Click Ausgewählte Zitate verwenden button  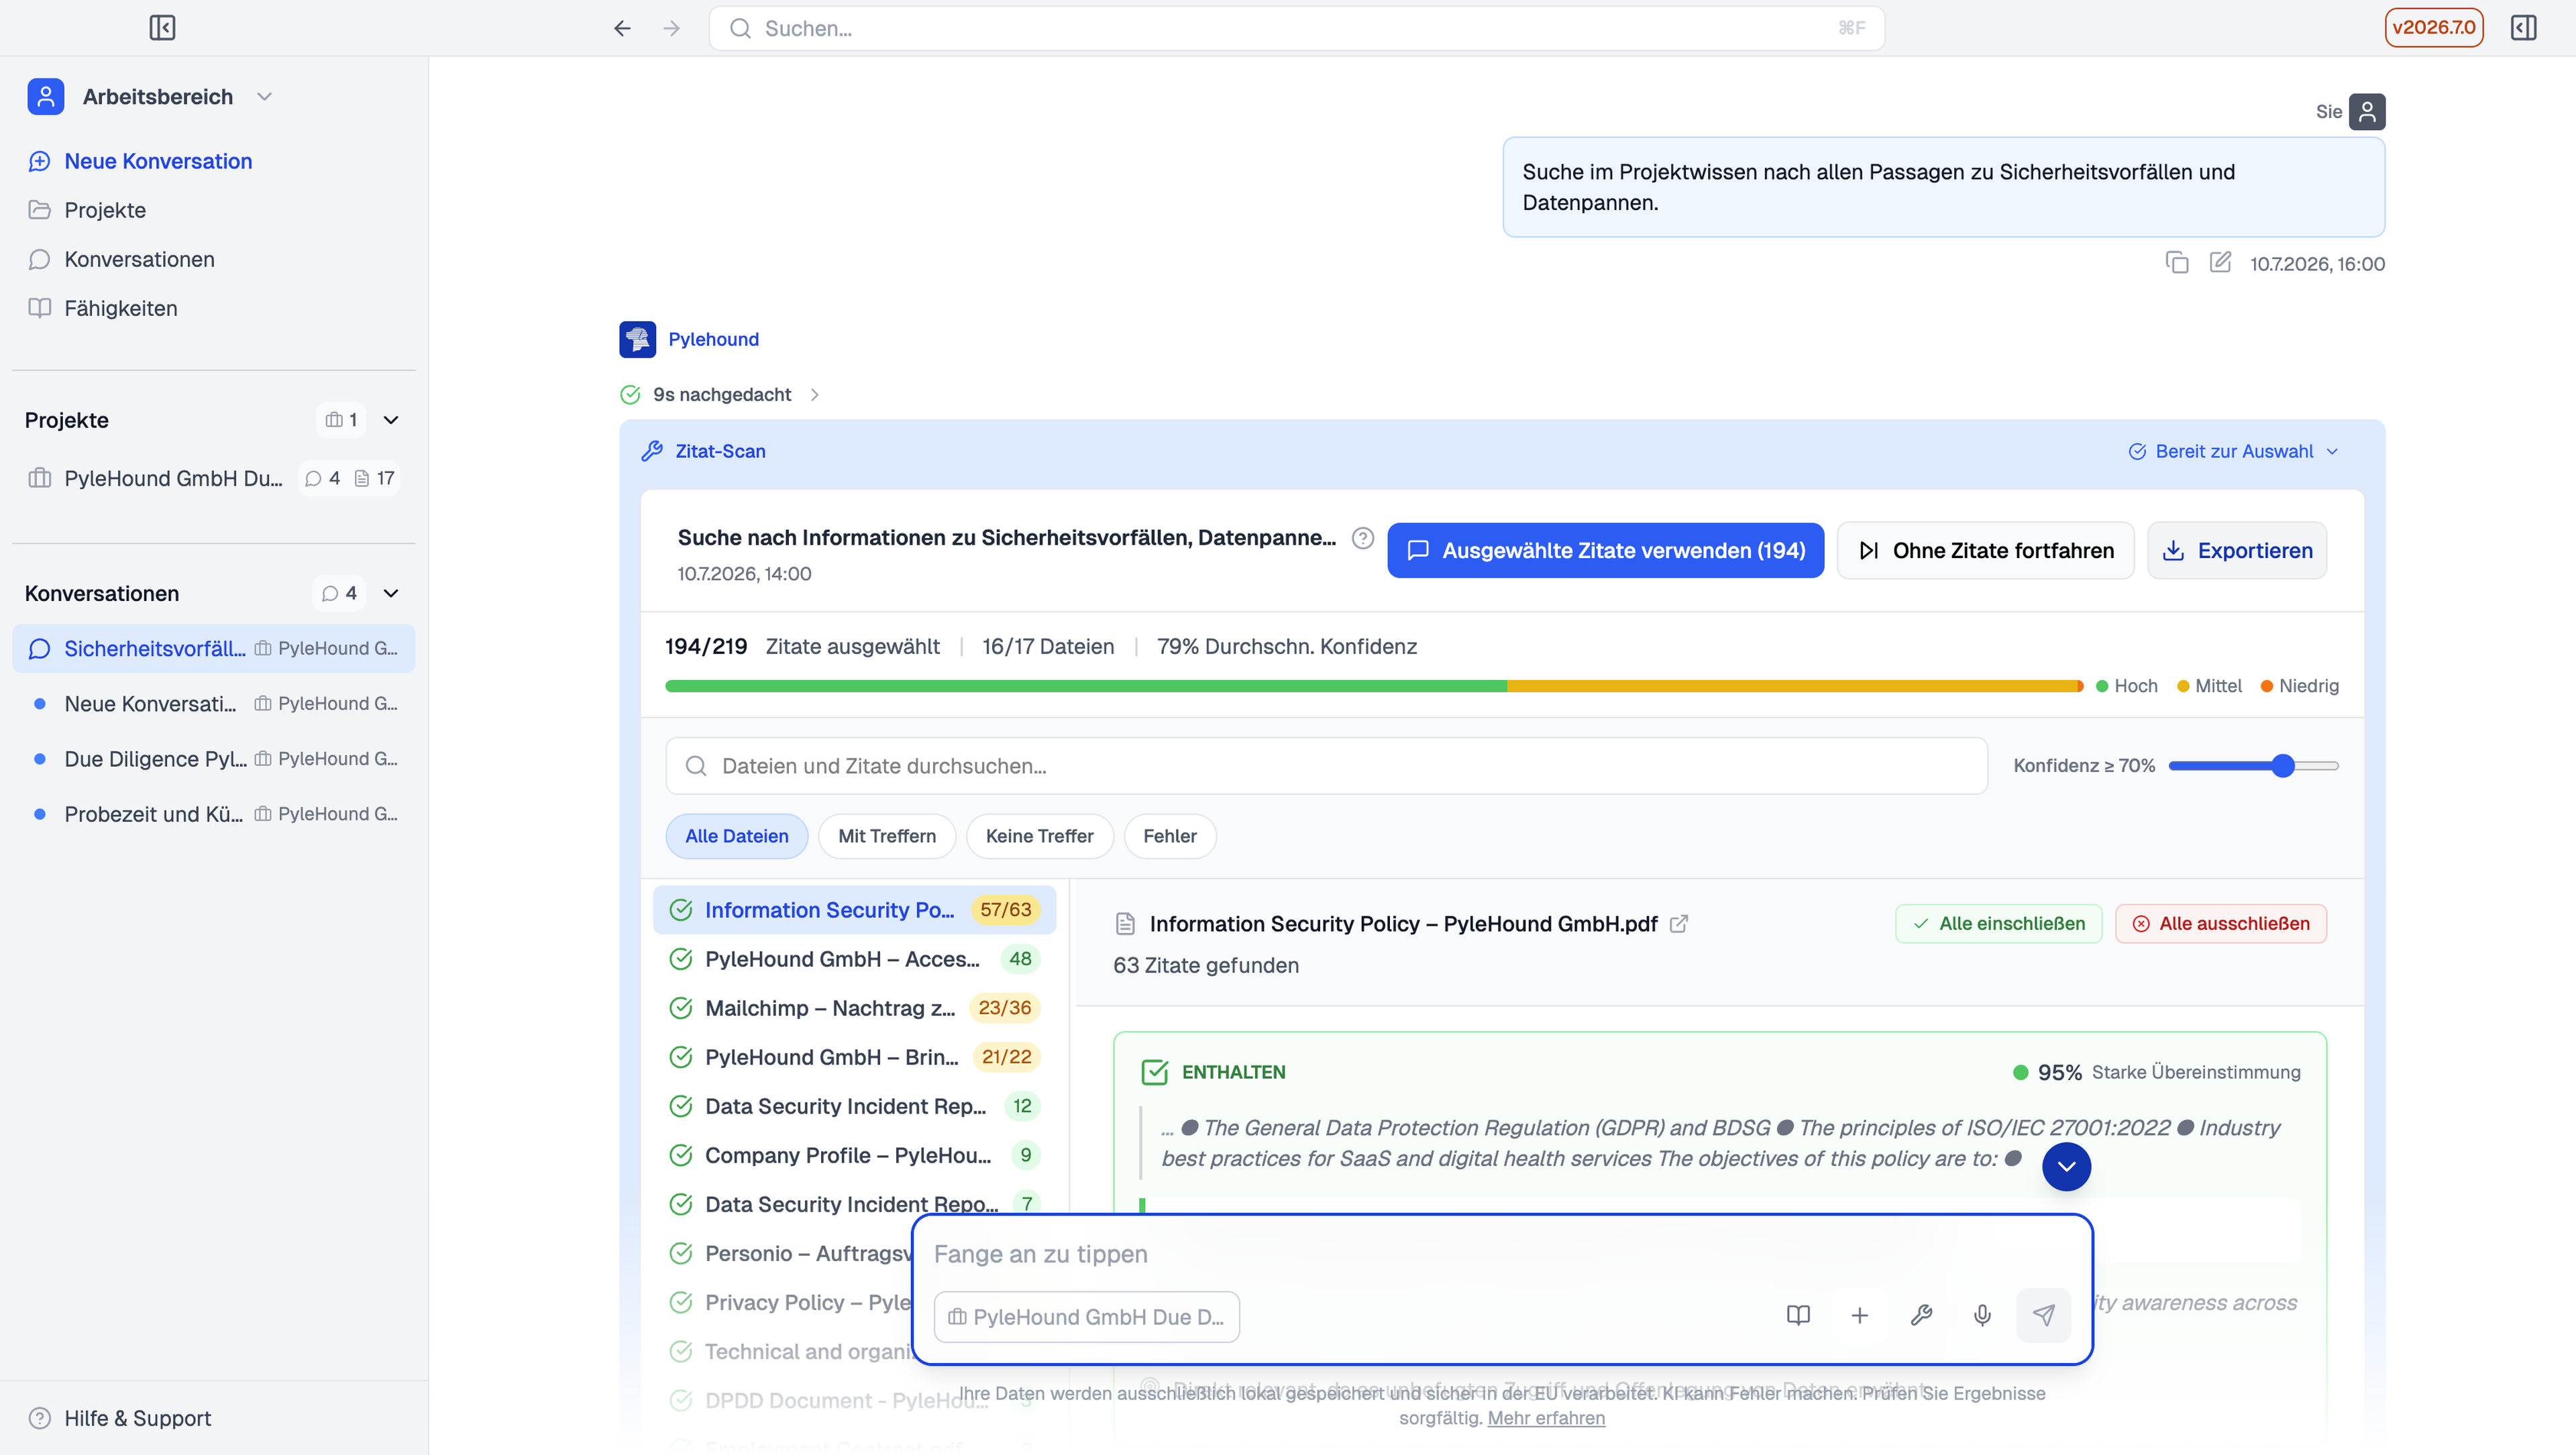point(1606,550)
